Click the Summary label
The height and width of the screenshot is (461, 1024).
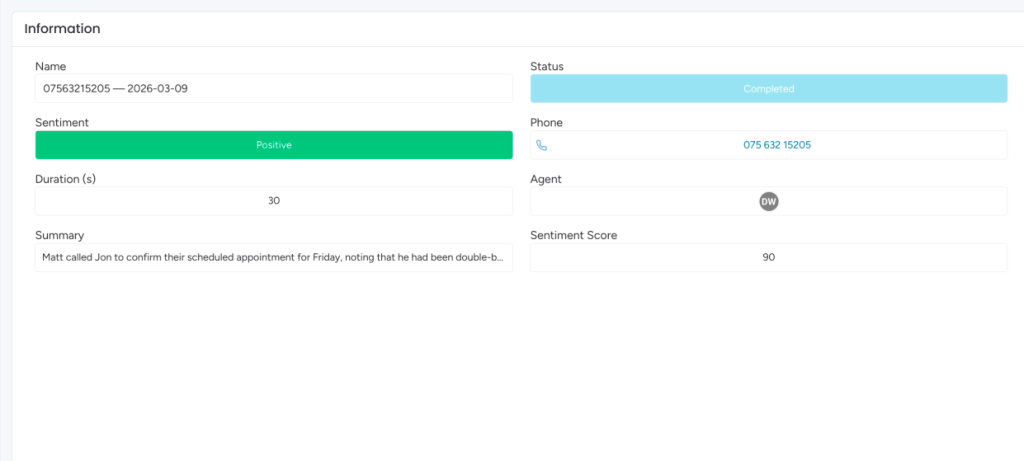click(x=59, y=235)
